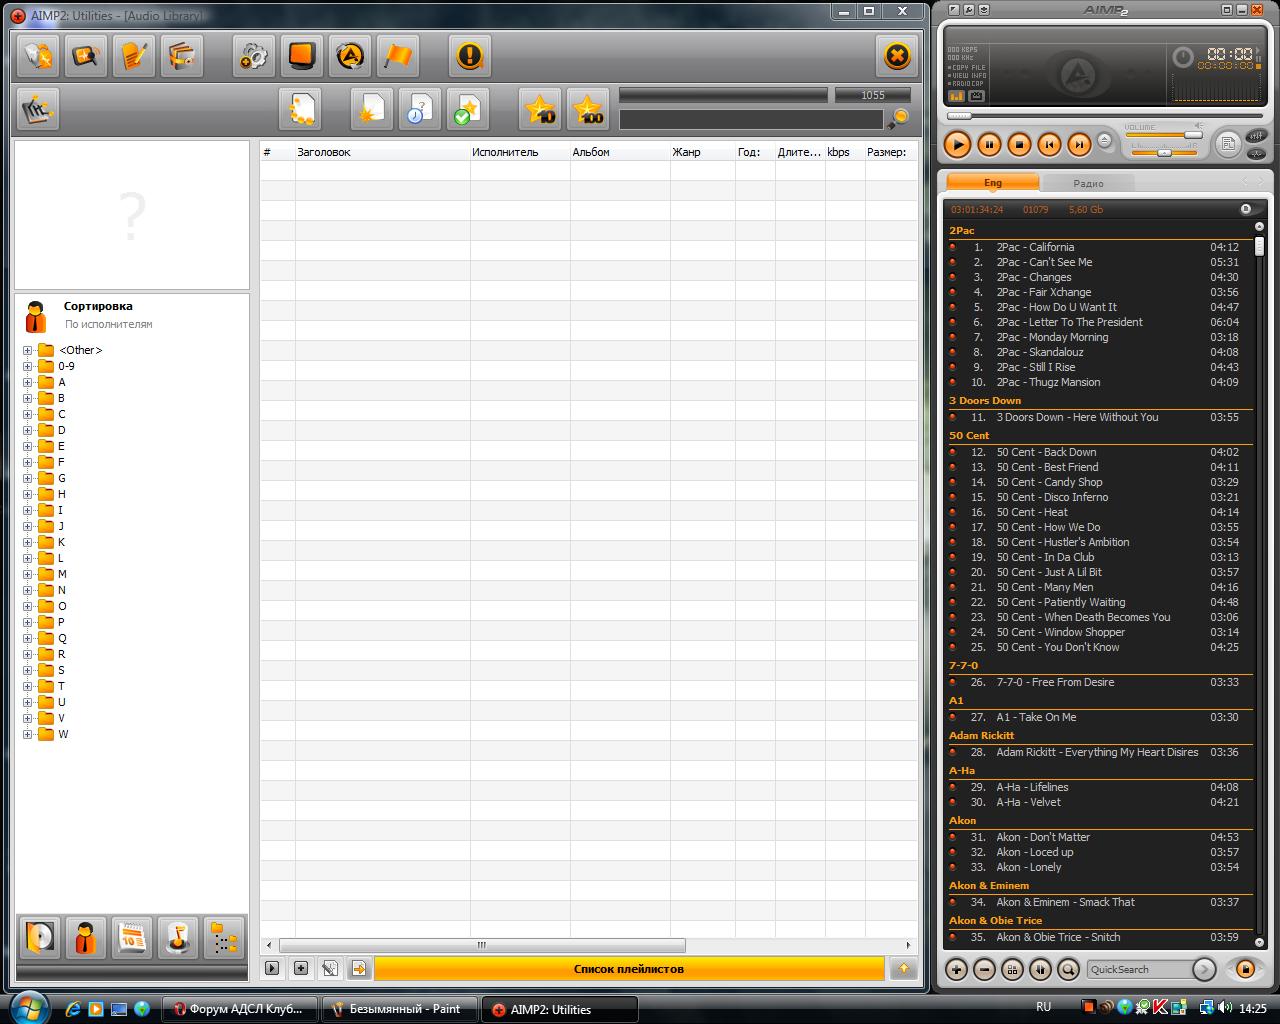Click the Top 10 star icon
This screenshot has height=1024, width=1280.
tap(540, 109)
